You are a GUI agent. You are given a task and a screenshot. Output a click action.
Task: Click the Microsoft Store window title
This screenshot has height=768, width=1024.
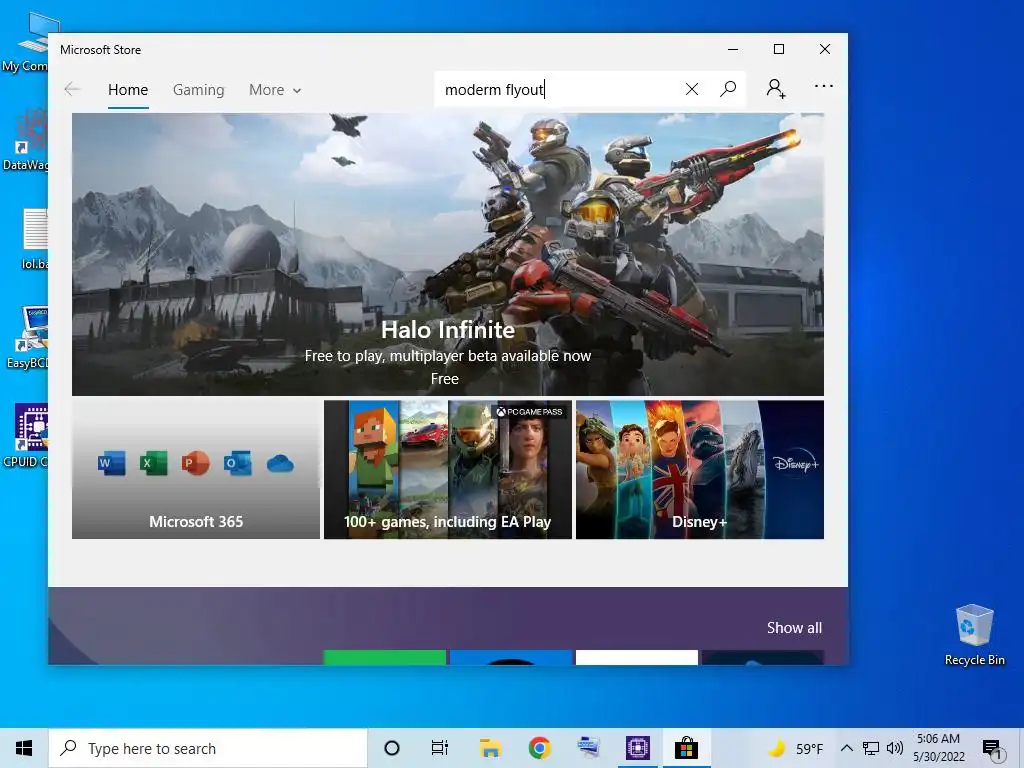click(x=101, y=50)
